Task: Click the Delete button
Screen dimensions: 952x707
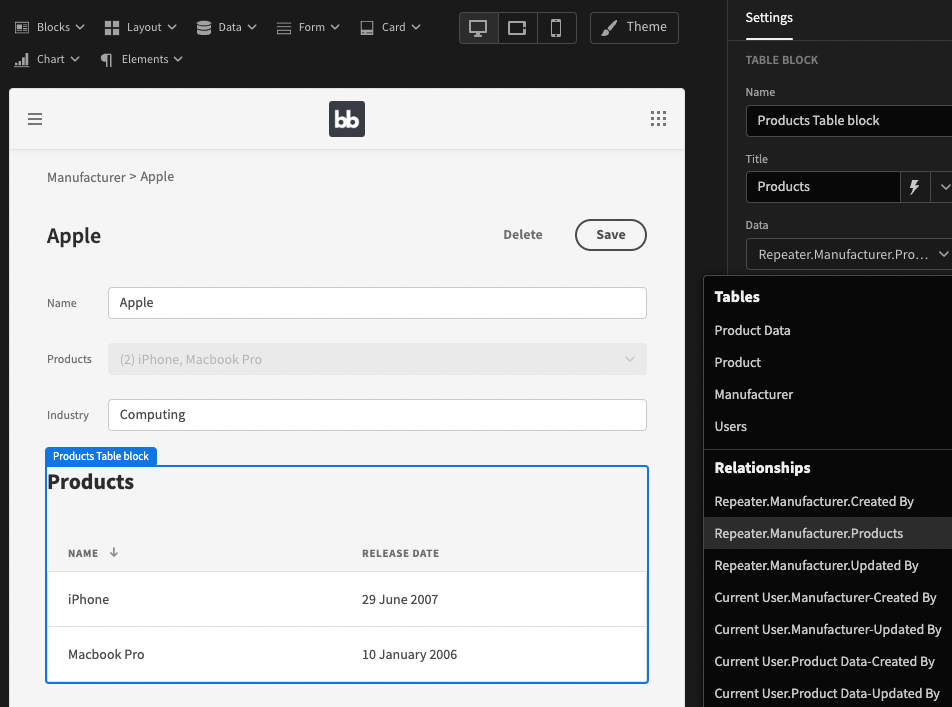Action: pyautogui.click(x=522, y=235)
